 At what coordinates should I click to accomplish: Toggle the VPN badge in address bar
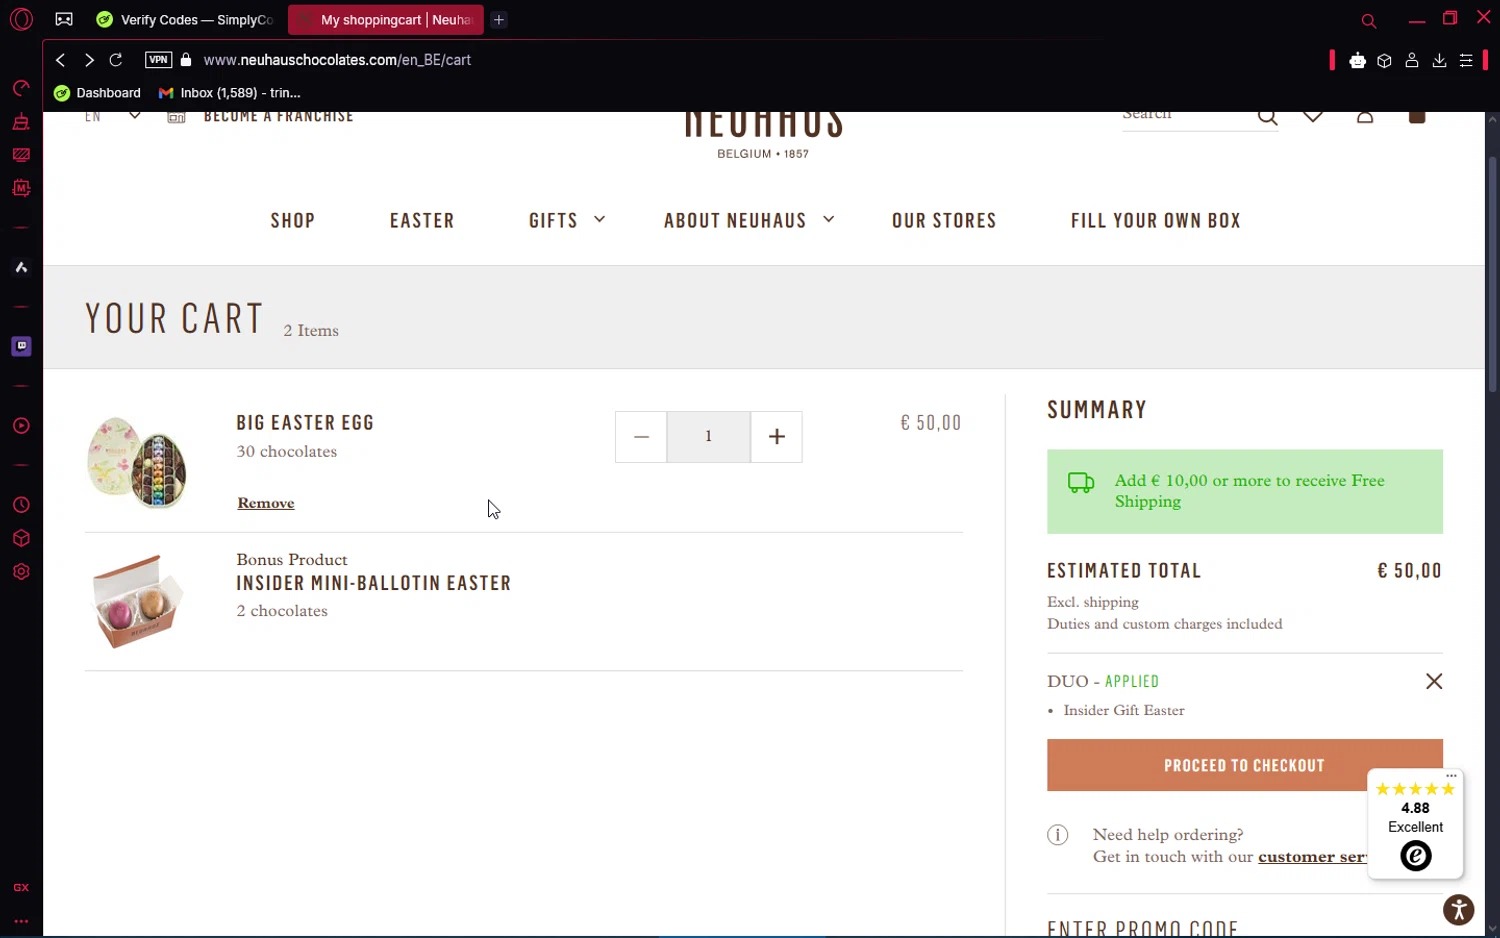point(158,60)
